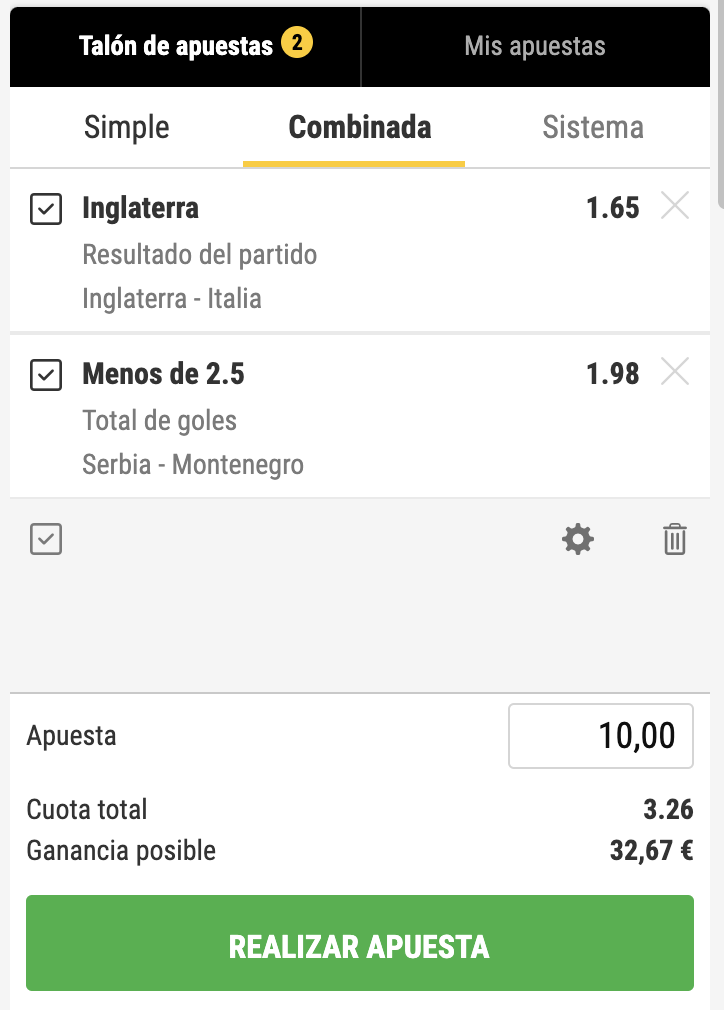Open the Serbia - Montenegro match link
The image size is (724, 1010).
point(193,465)
